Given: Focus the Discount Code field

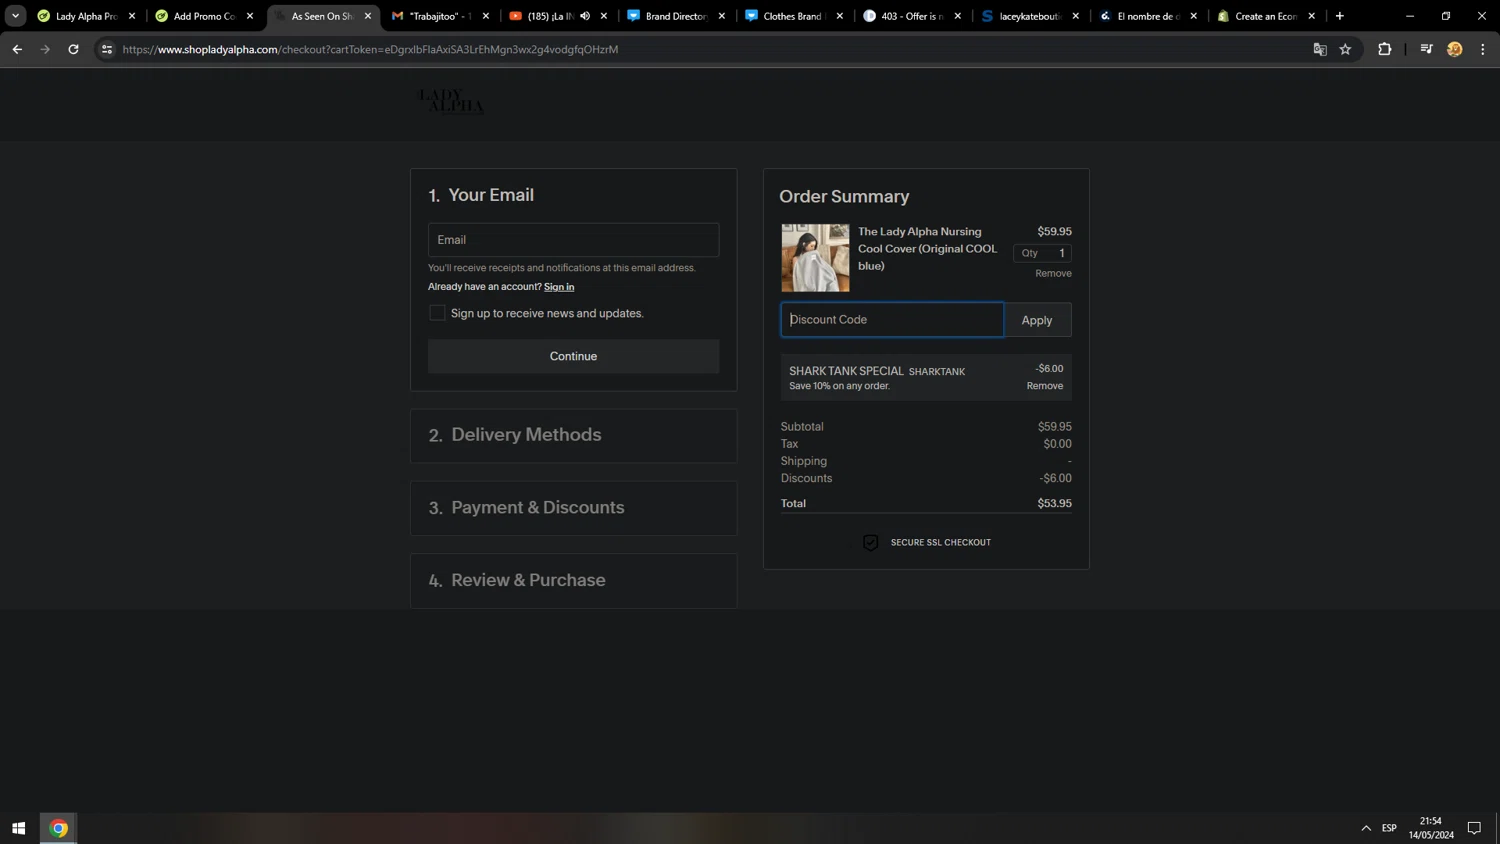Looking at the screenshot, I should tap(892, 320).
